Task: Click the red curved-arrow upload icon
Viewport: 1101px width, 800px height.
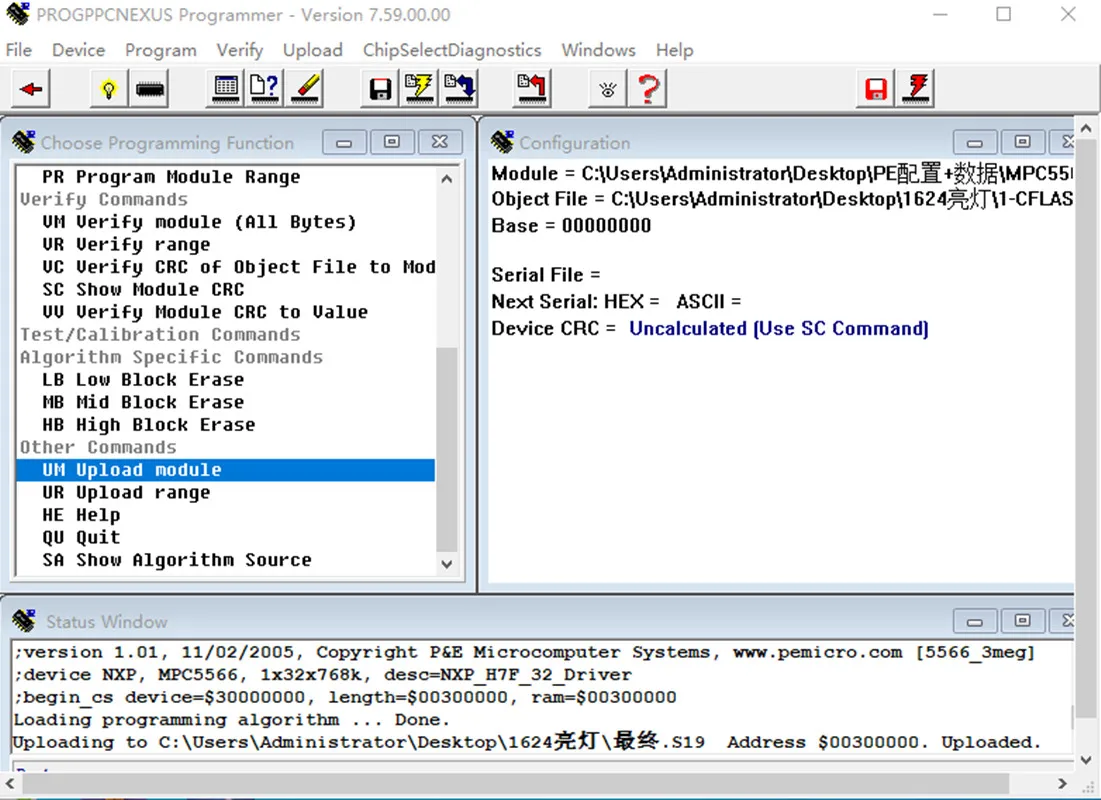Action: click(x=532, y=89)
